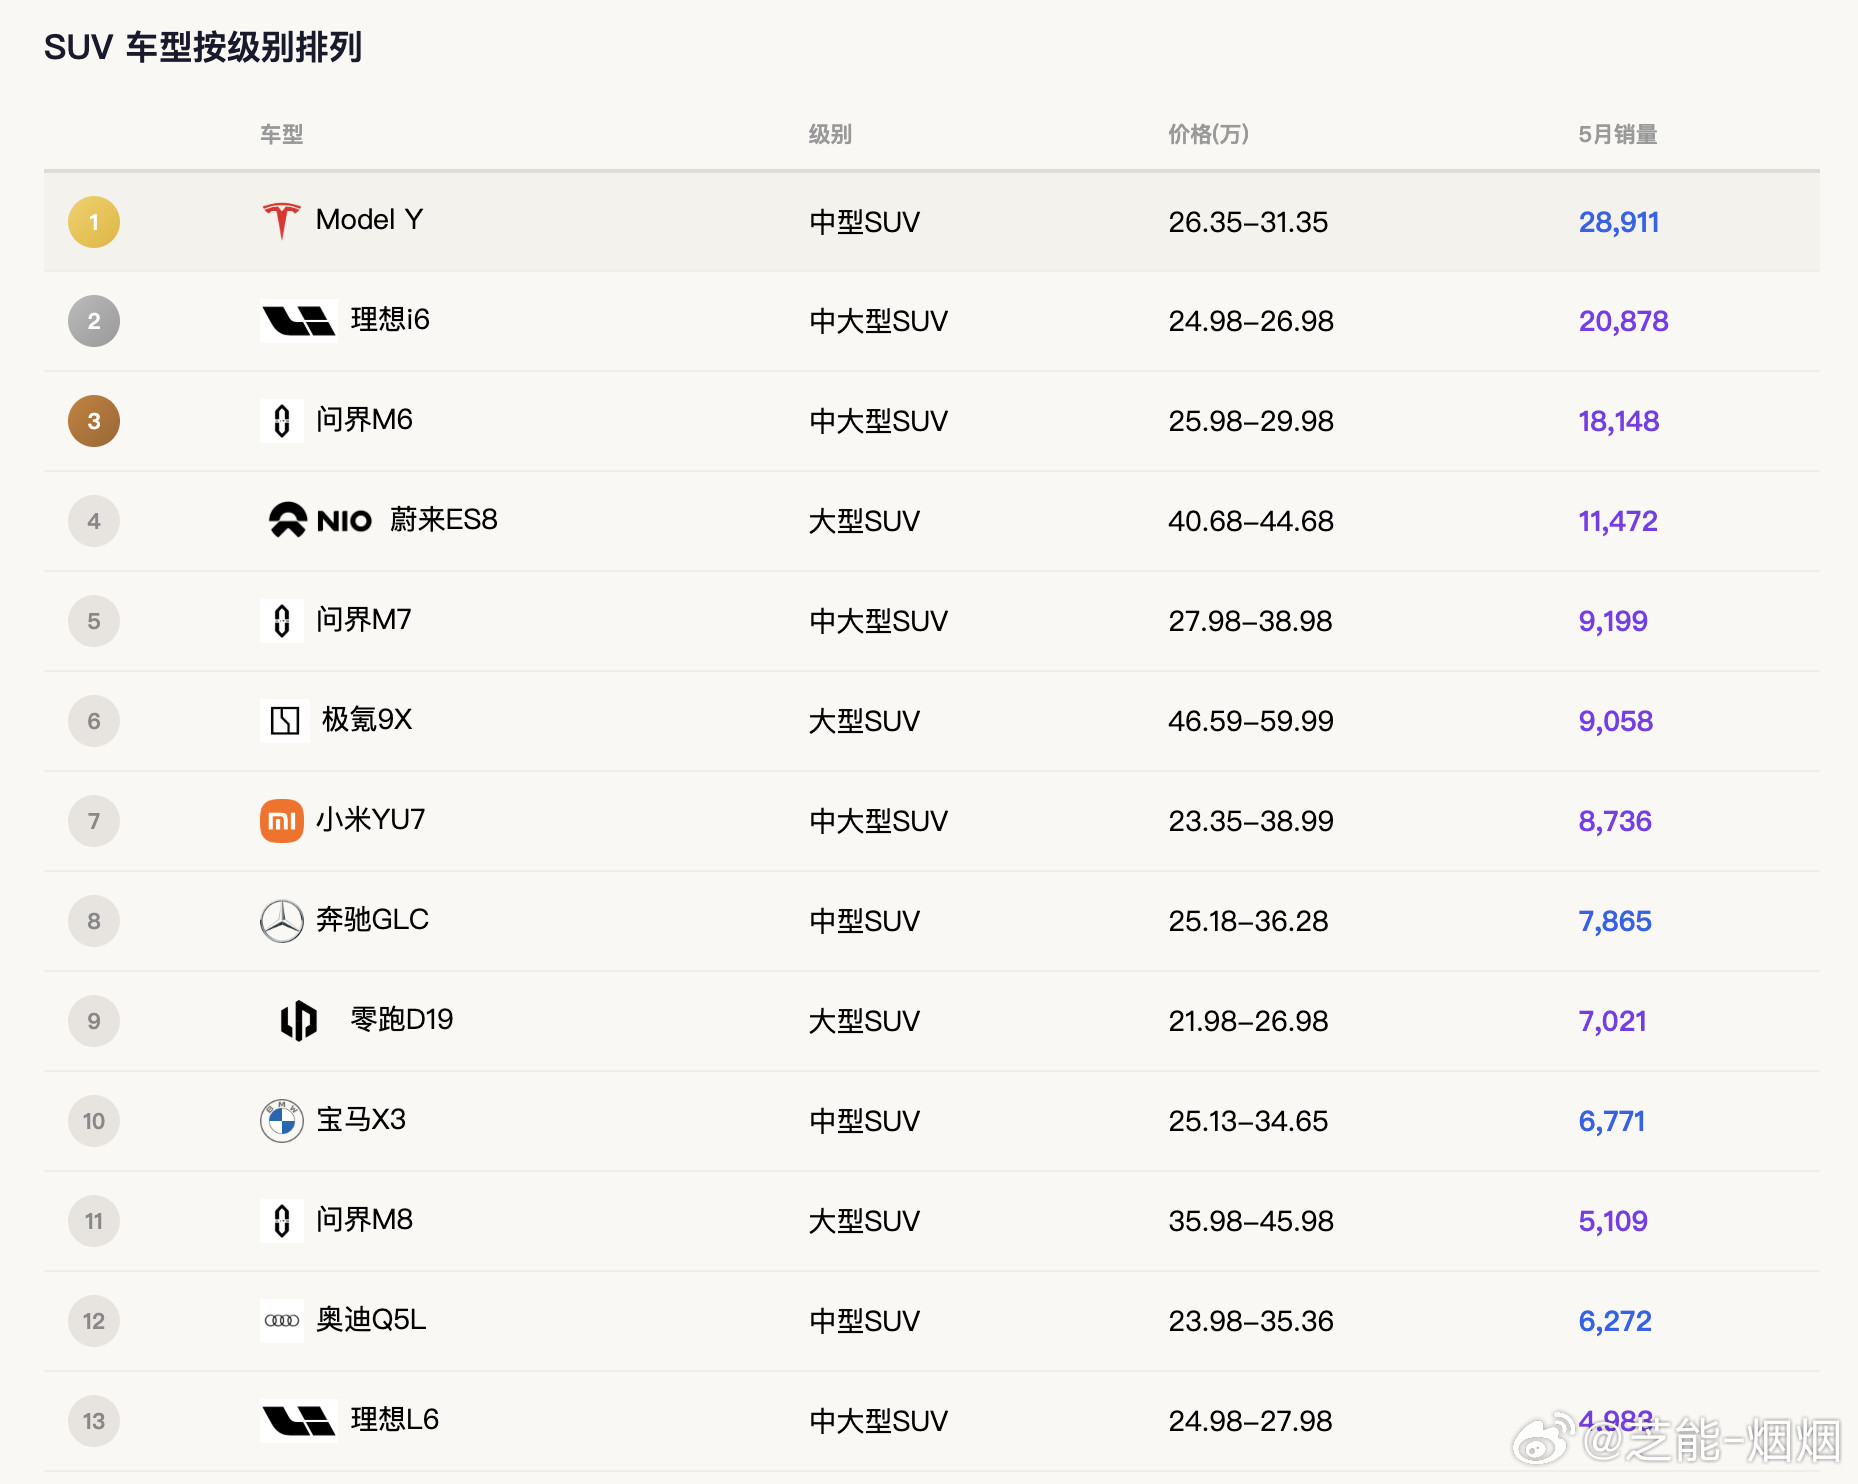Select the 宝马X3 model name
1858x1484 pixels.
coord(361,1119)
